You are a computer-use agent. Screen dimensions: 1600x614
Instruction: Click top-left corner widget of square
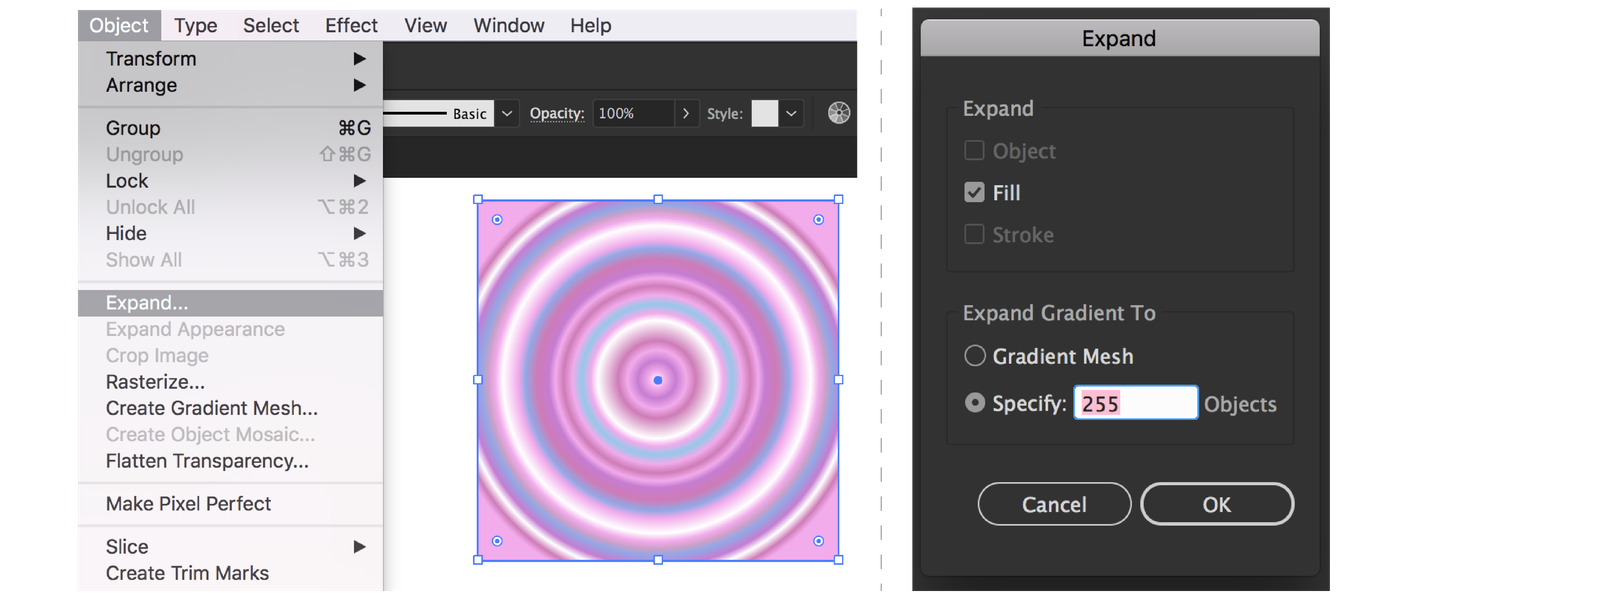click(x=497, y=220)
